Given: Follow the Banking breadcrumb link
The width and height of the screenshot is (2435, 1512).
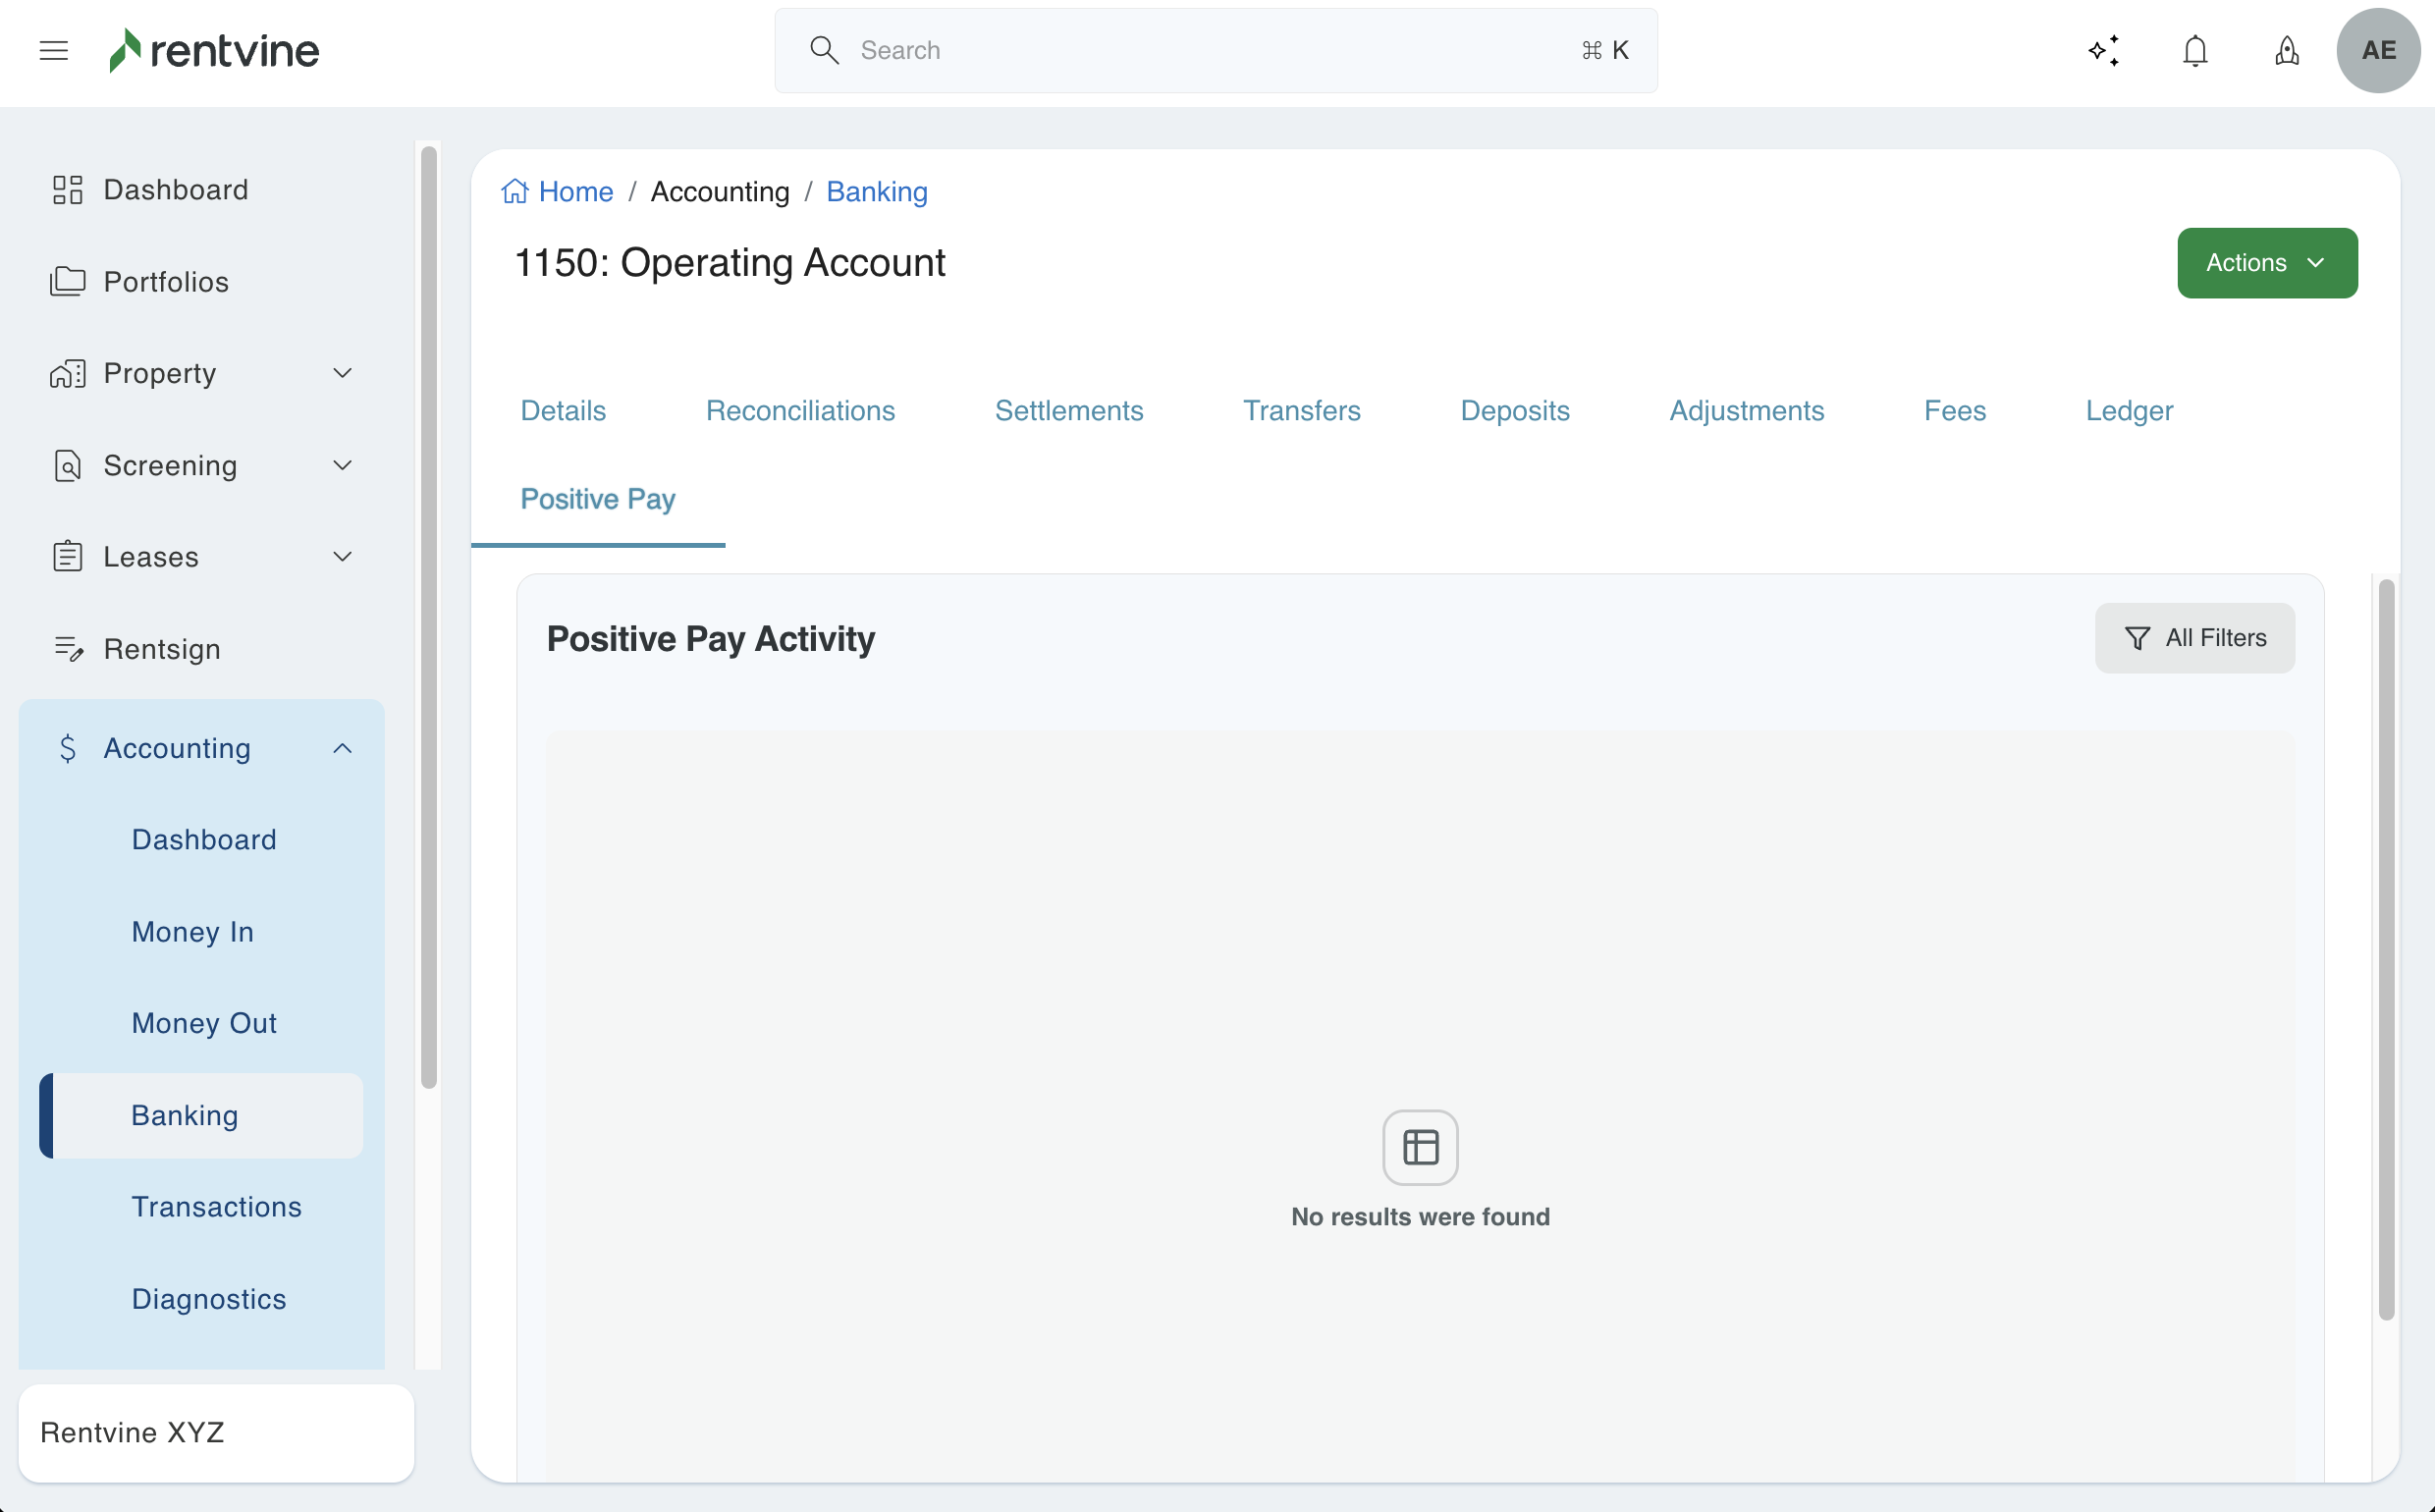Looking at the screenshot, I should pyautogui.click(x=876, y=191).
